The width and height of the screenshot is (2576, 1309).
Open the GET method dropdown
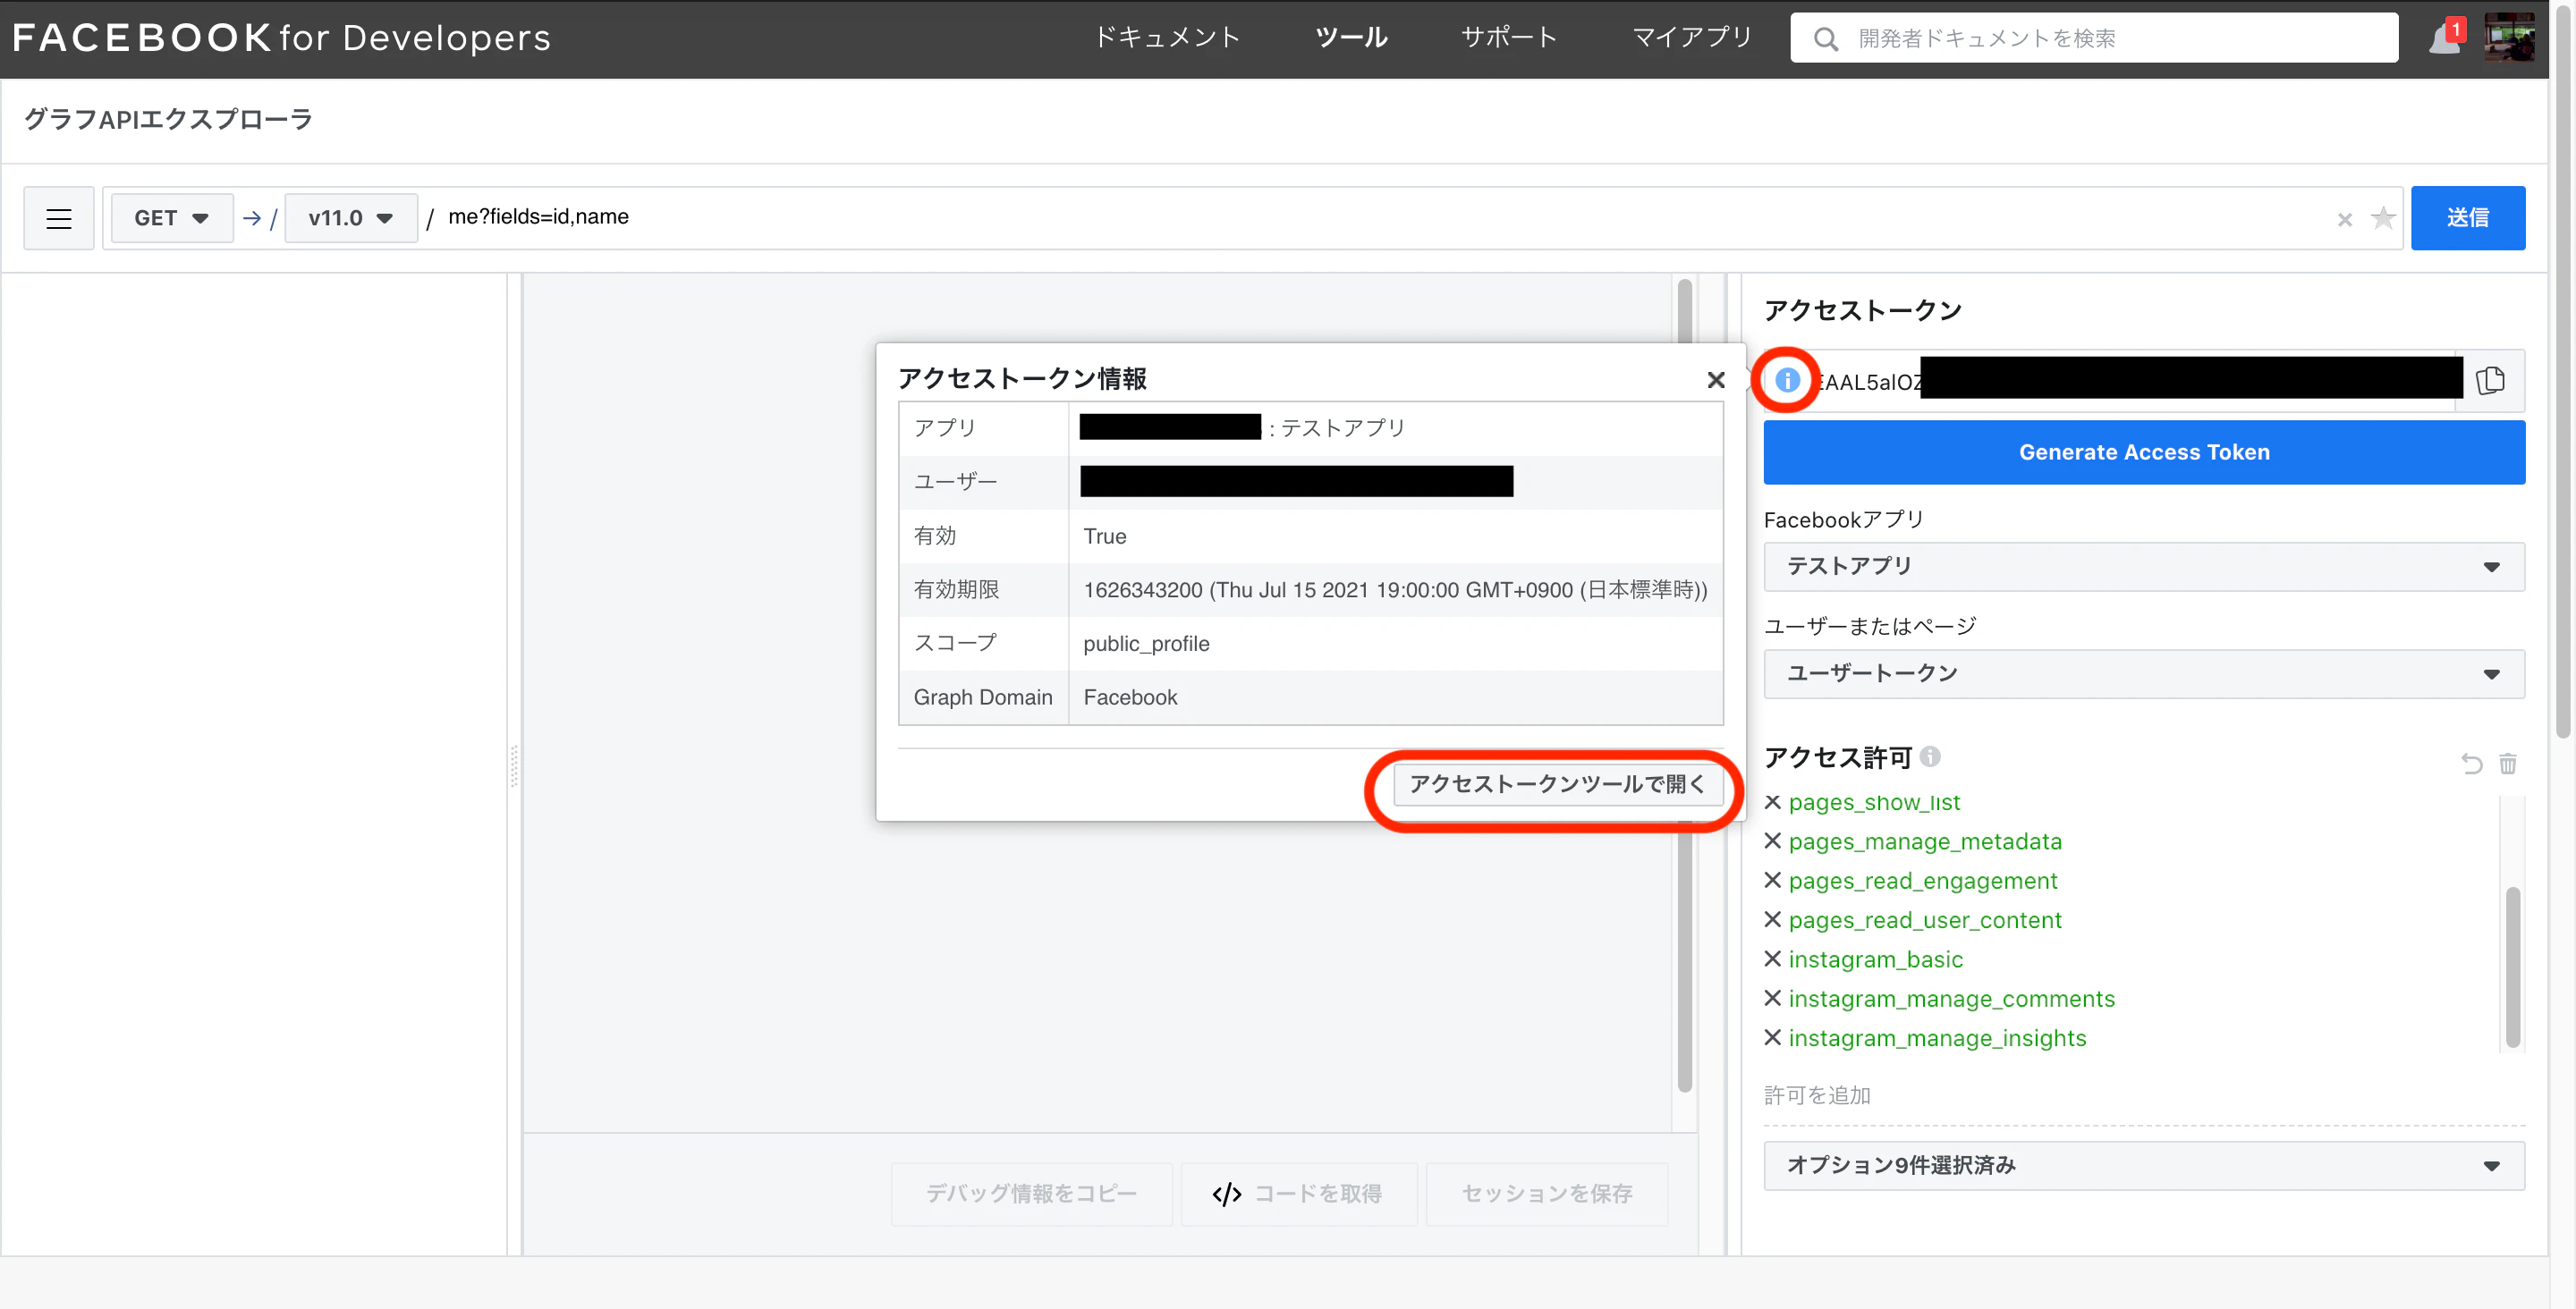171,218
